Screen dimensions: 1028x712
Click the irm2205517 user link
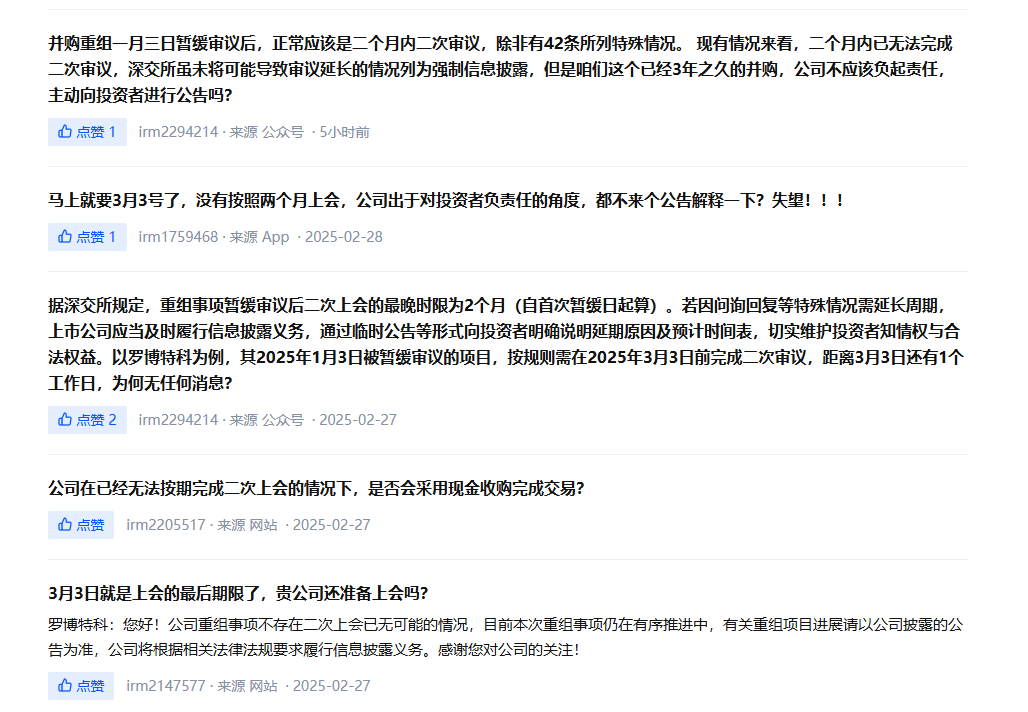click(168, 524)
